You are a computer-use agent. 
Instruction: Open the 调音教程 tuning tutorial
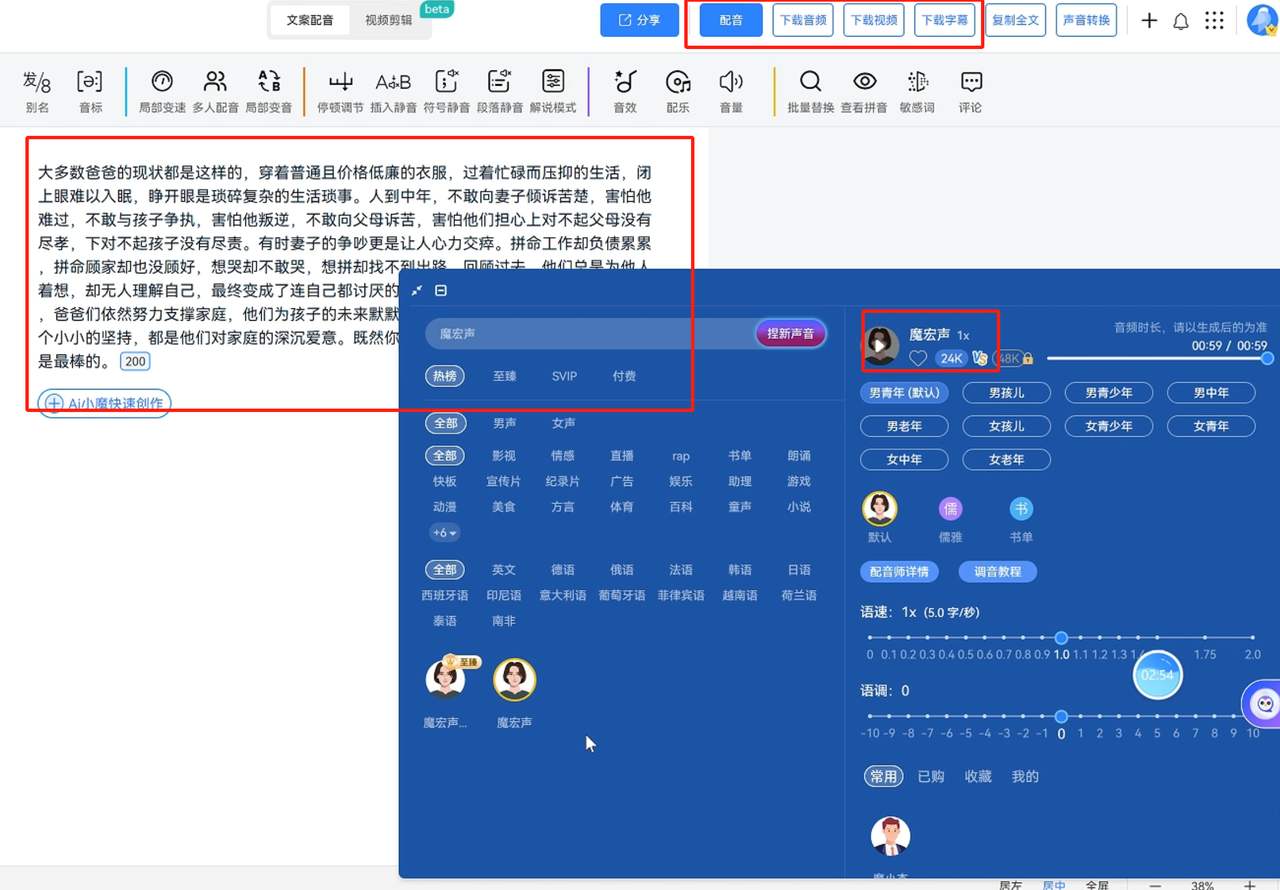pos(998,572)
